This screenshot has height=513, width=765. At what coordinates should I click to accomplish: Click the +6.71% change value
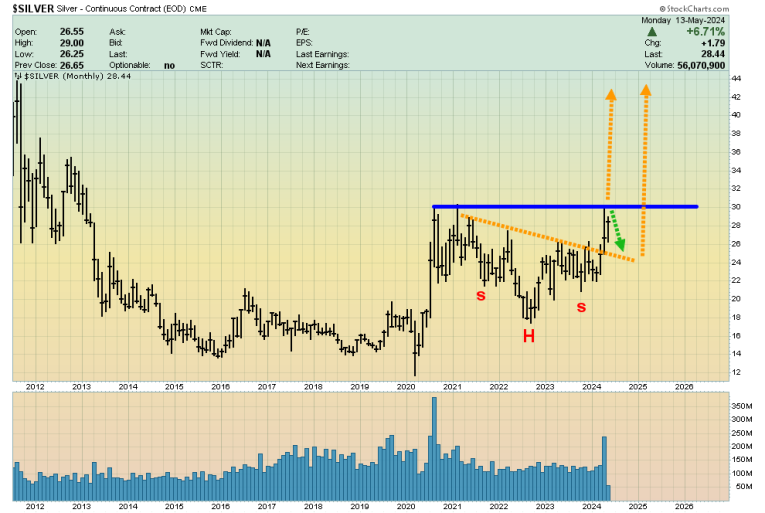point(702,31)
